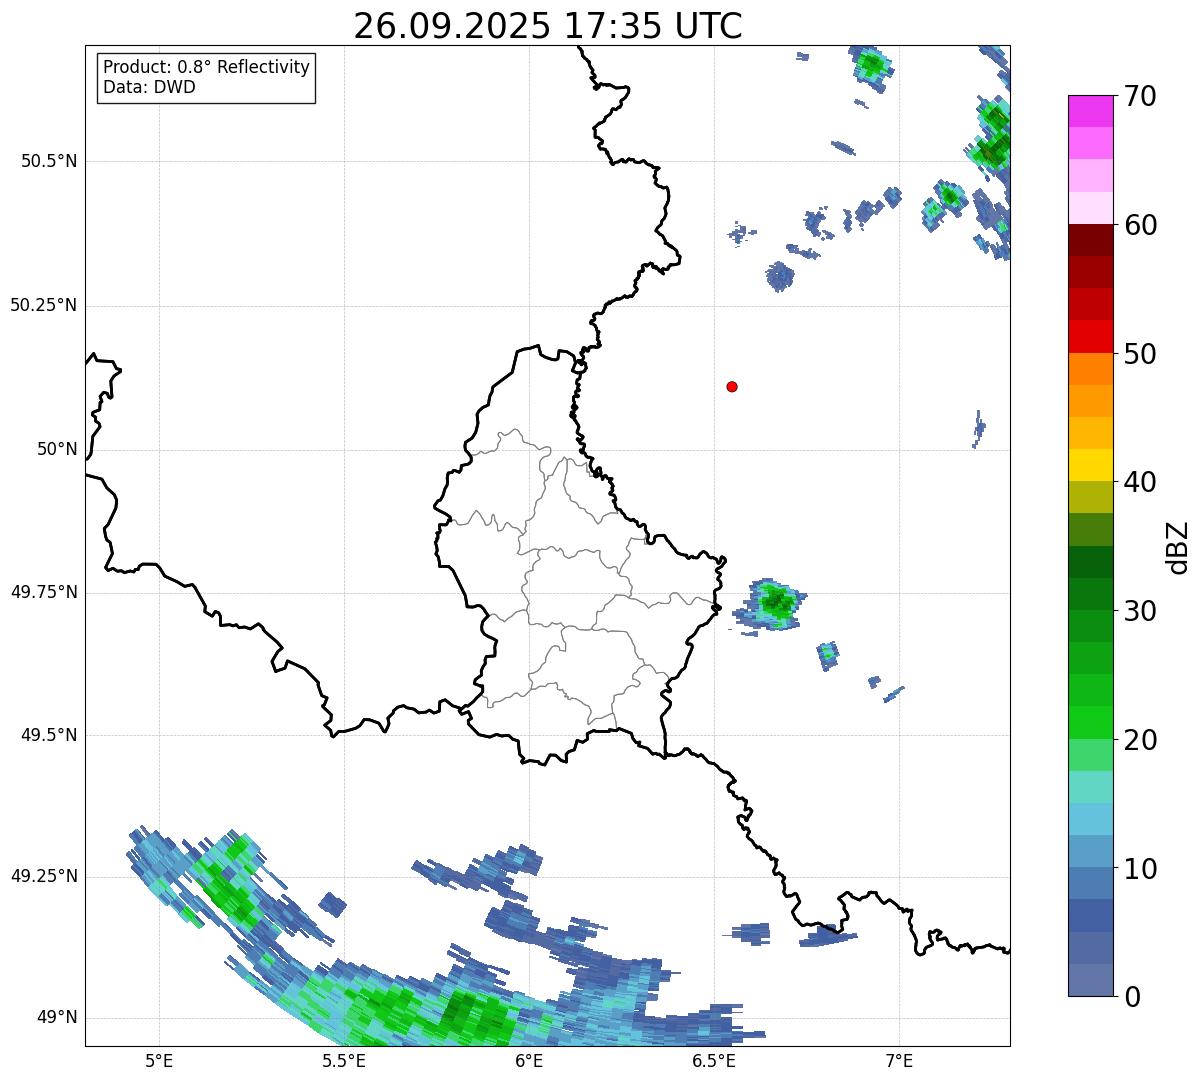Pick the orange swatch just below 50
The width and height of the screenshot is (1202, 1081).
[1091, 369]
